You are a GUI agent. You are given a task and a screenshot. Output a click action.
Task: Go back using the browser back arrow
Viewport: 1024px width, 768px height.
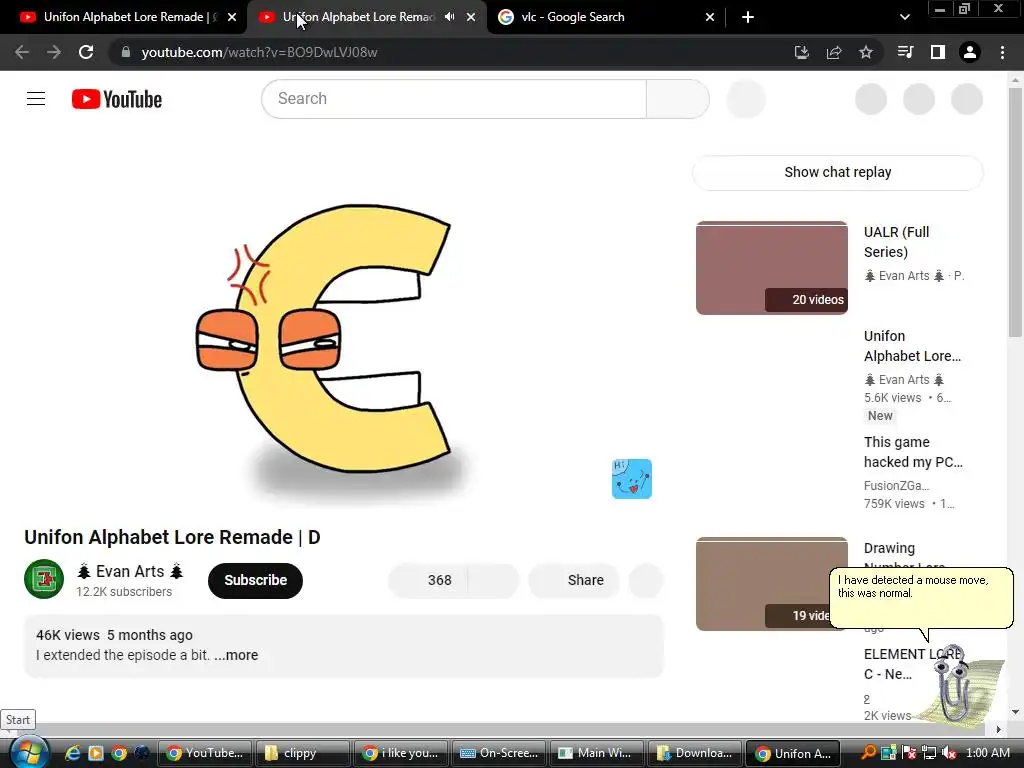(x=22, y=52)
